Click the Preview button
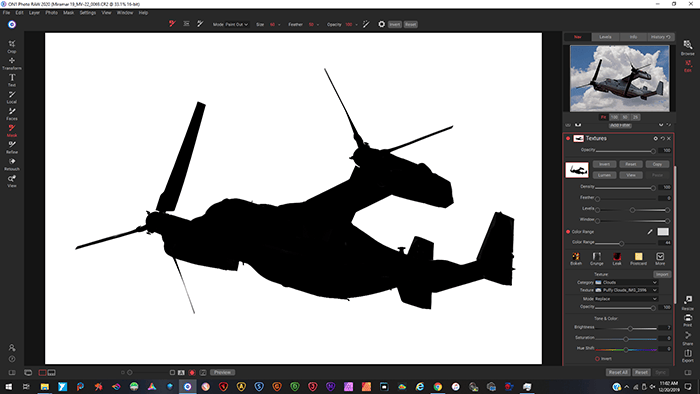 (x=223, y=372)
